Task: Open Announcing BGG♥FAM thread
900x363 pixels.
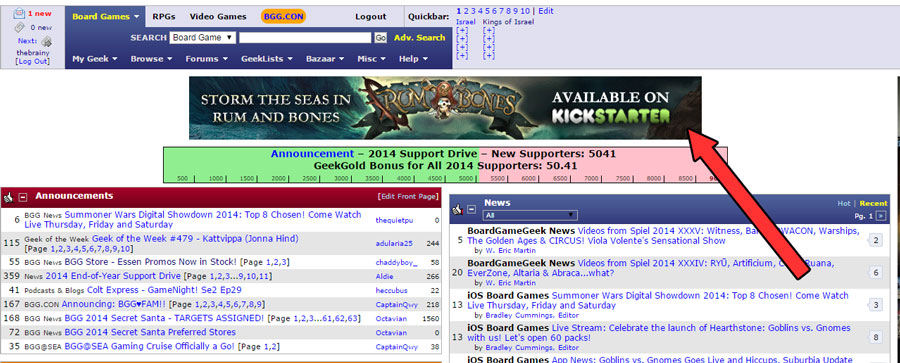Action: pos(114,304)
